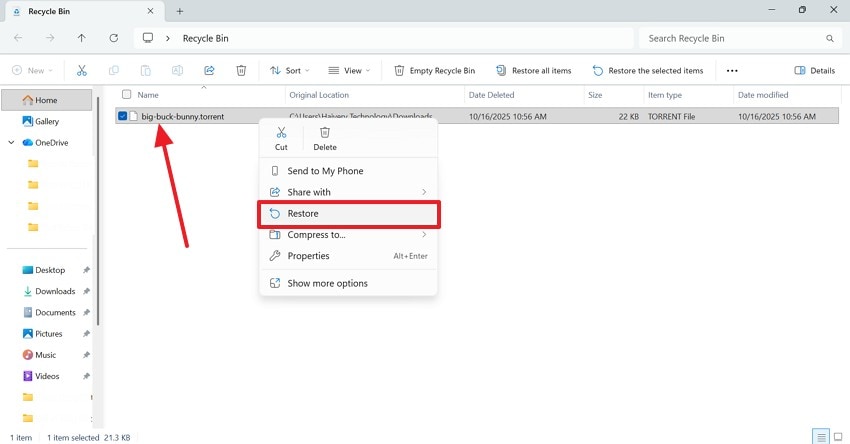Click Restore all items
This screenshot has width=850, height=444.
click(534, 70)
